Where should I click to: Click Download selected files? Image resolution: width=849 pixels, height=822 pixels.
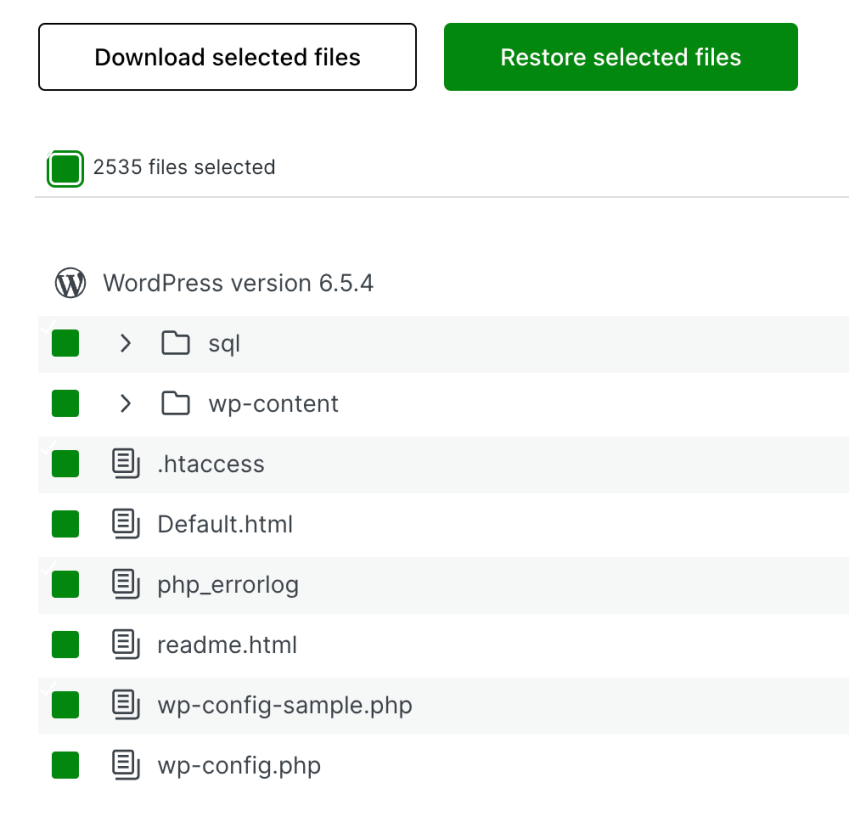(227, 57)
